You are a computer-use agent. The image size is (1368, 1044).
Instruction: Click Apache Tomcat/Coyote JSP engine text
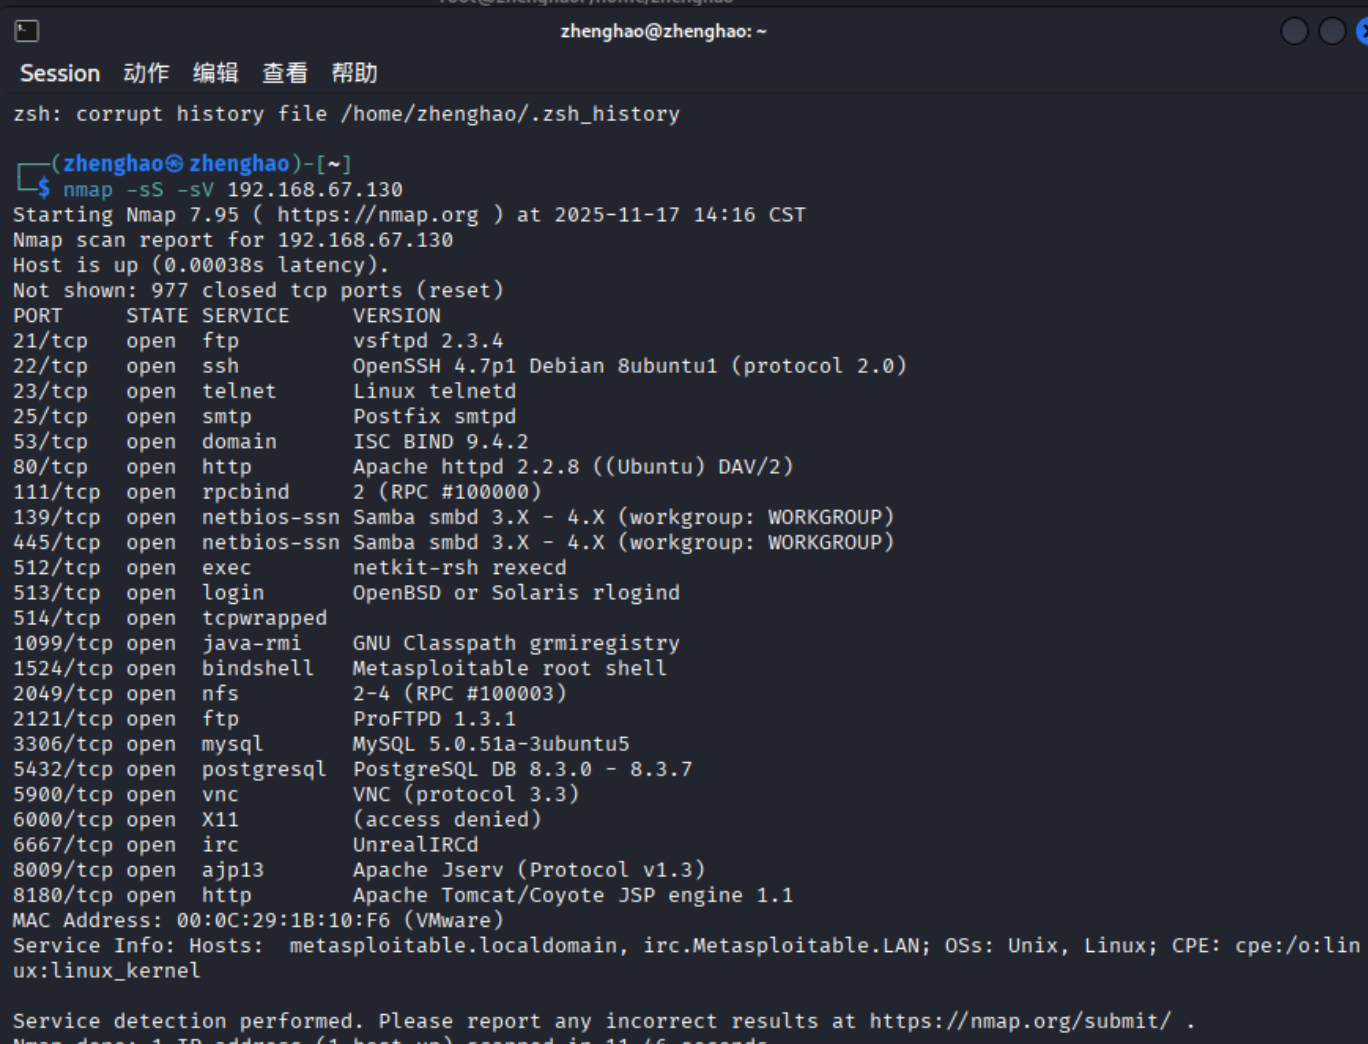point(573,895)
